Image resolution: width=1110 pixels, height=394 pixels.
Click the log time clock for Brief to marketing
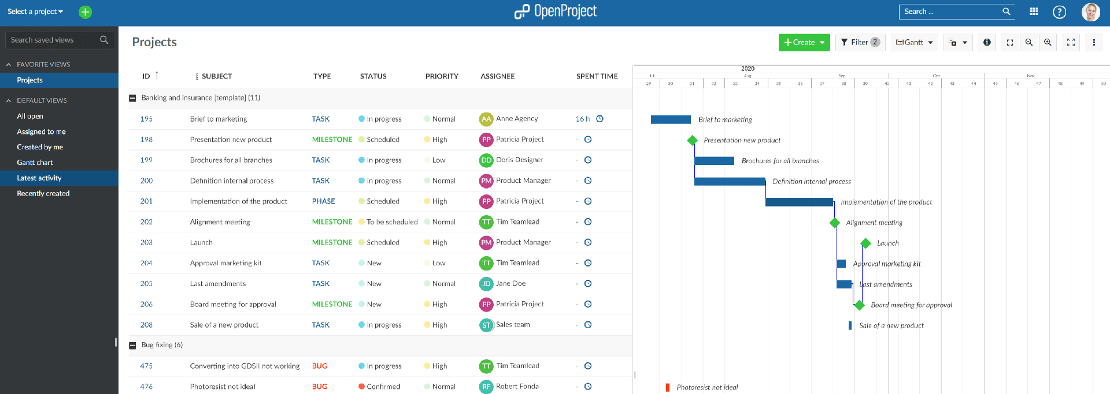pyautogui.click(x=600, y=119)
